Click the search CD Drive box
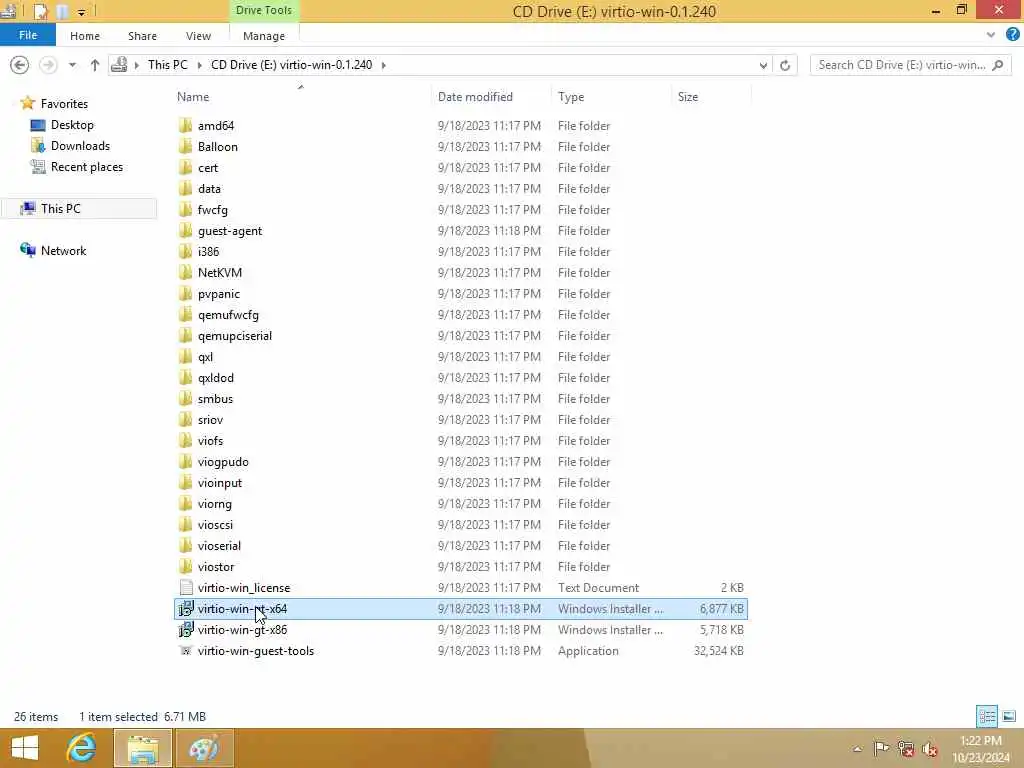Screen dimensions: 1024x768 (910, 65)
